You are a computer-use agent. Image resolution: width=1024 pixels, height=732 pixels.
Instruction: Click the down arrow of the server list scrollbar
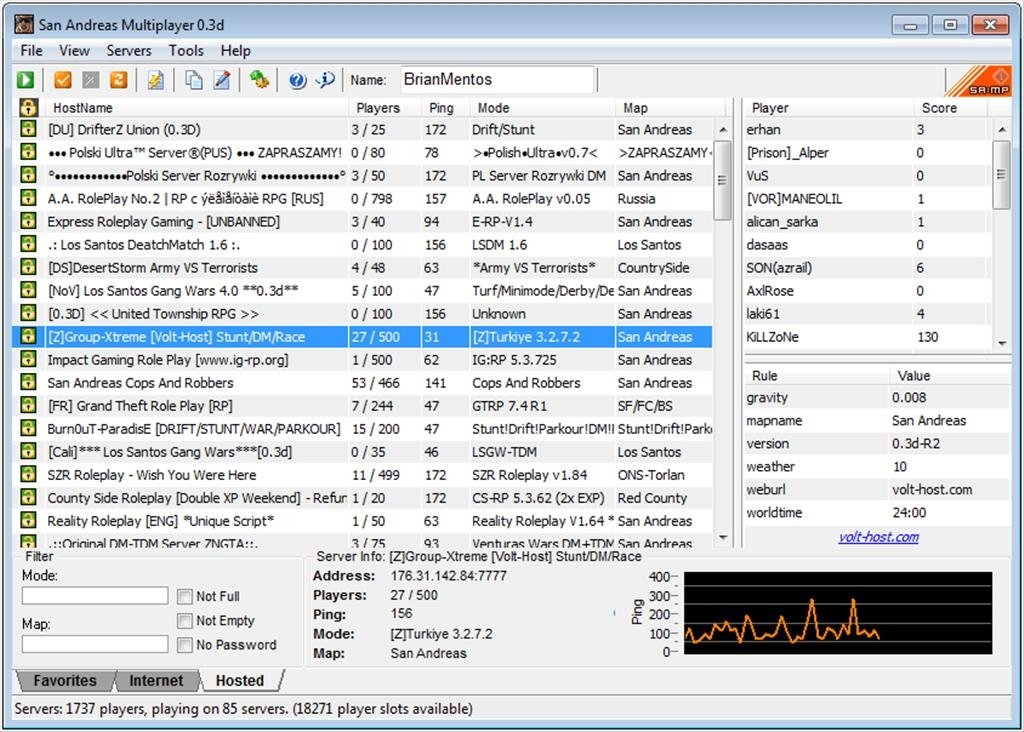(x=722, y=537)
